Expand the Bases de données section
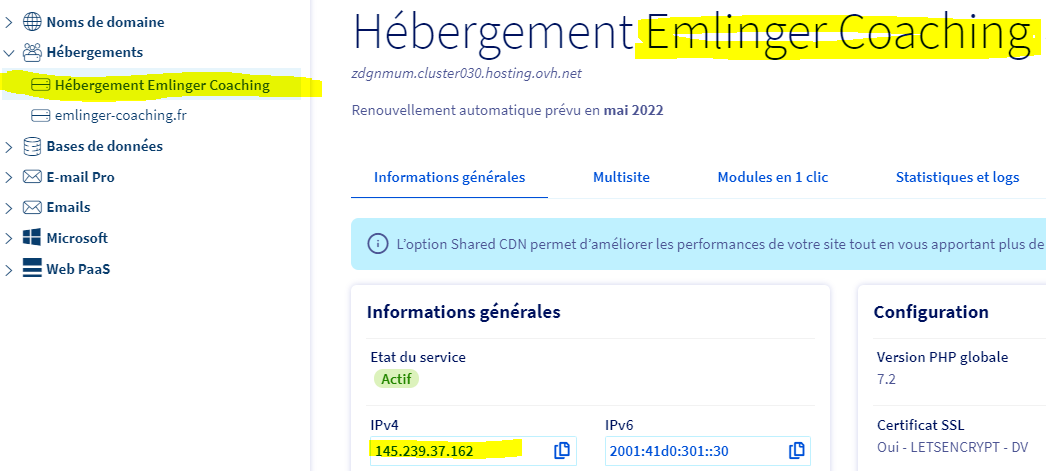 [9, 147]
